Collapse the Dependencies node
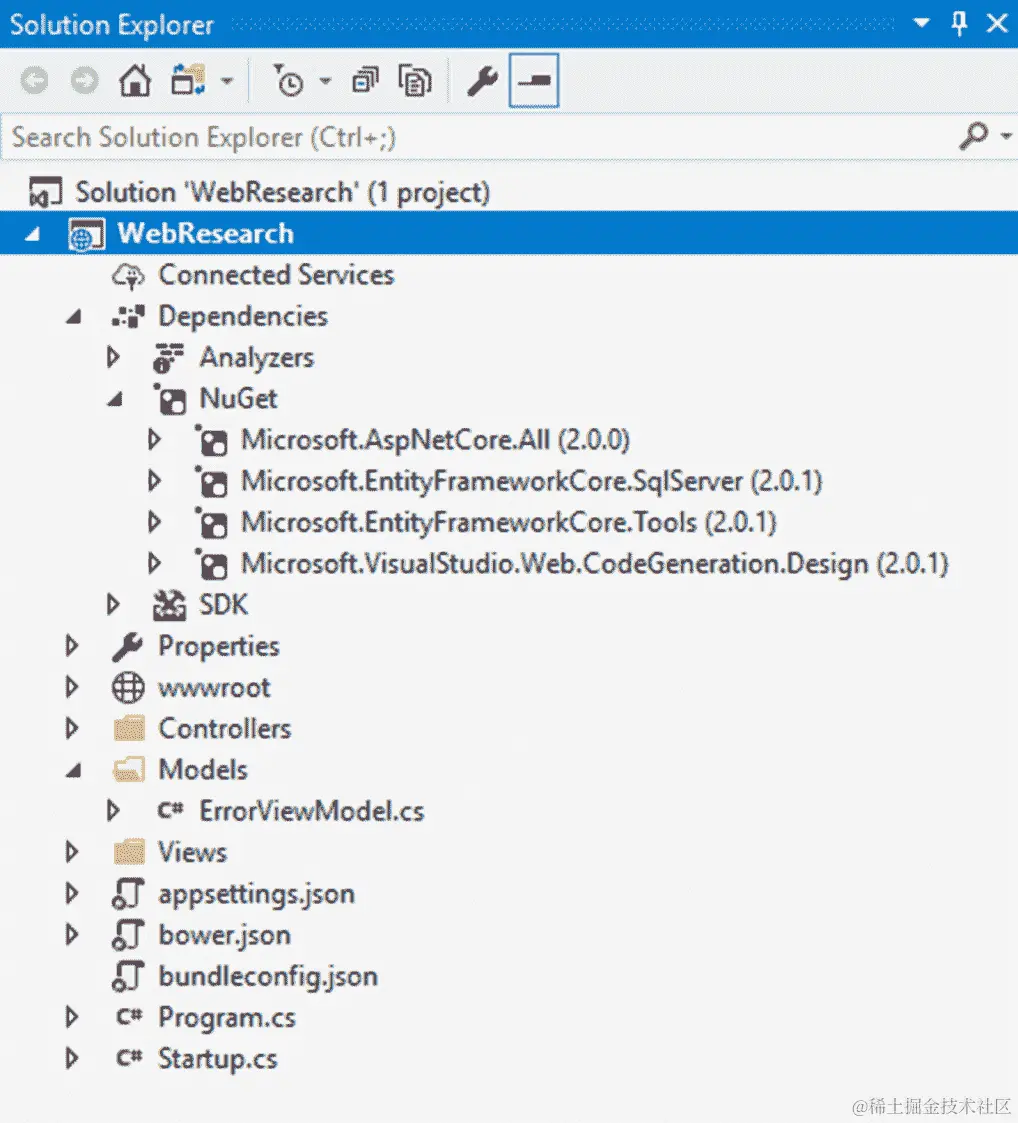 (73, 317)
